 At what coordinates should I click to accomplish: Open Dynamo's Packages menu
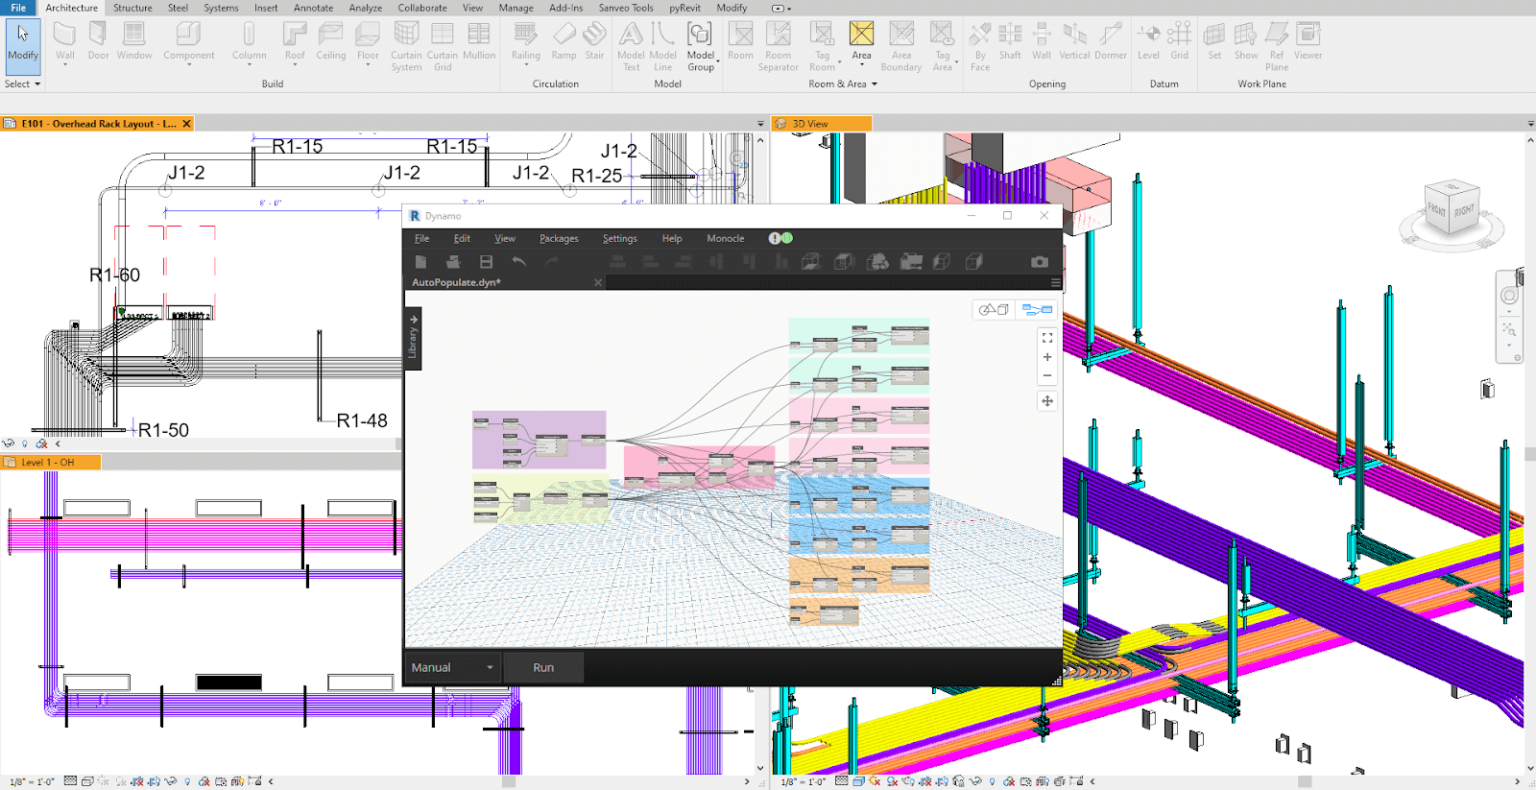tap(558, 238)
